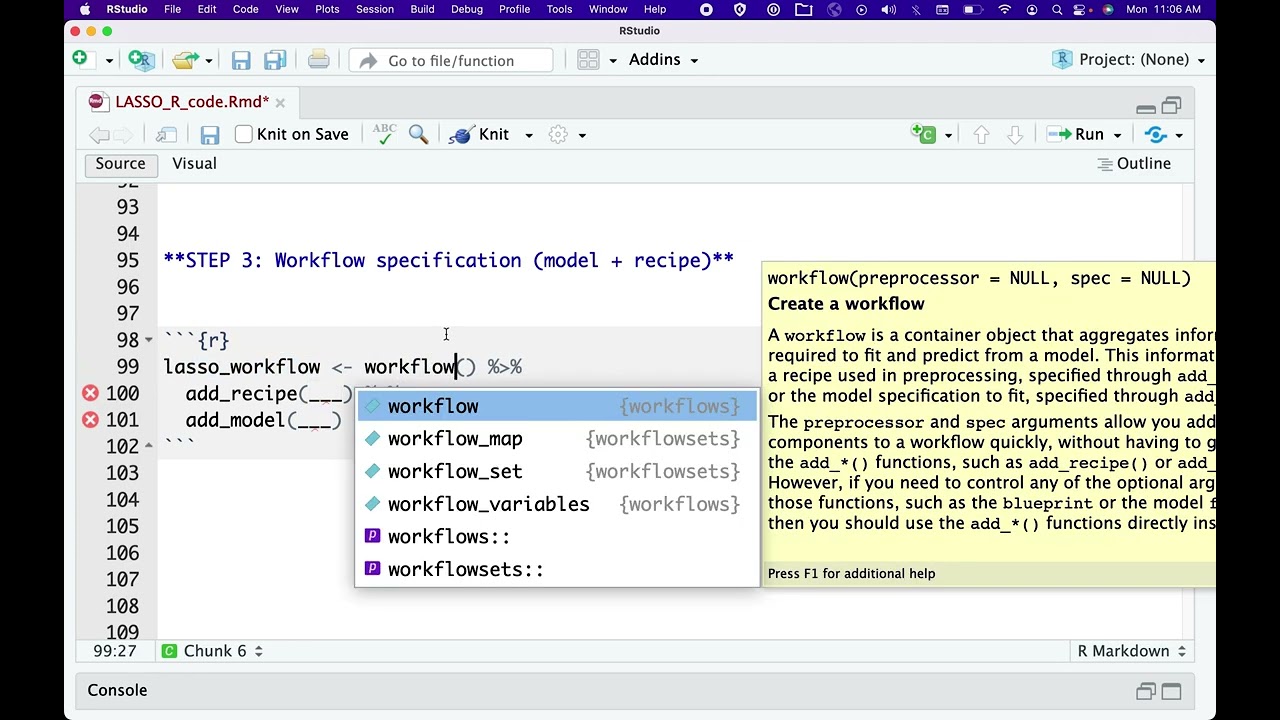Click the Go to next chunk arrow
Screen dimensions: 1280x720
[1014, 135]
